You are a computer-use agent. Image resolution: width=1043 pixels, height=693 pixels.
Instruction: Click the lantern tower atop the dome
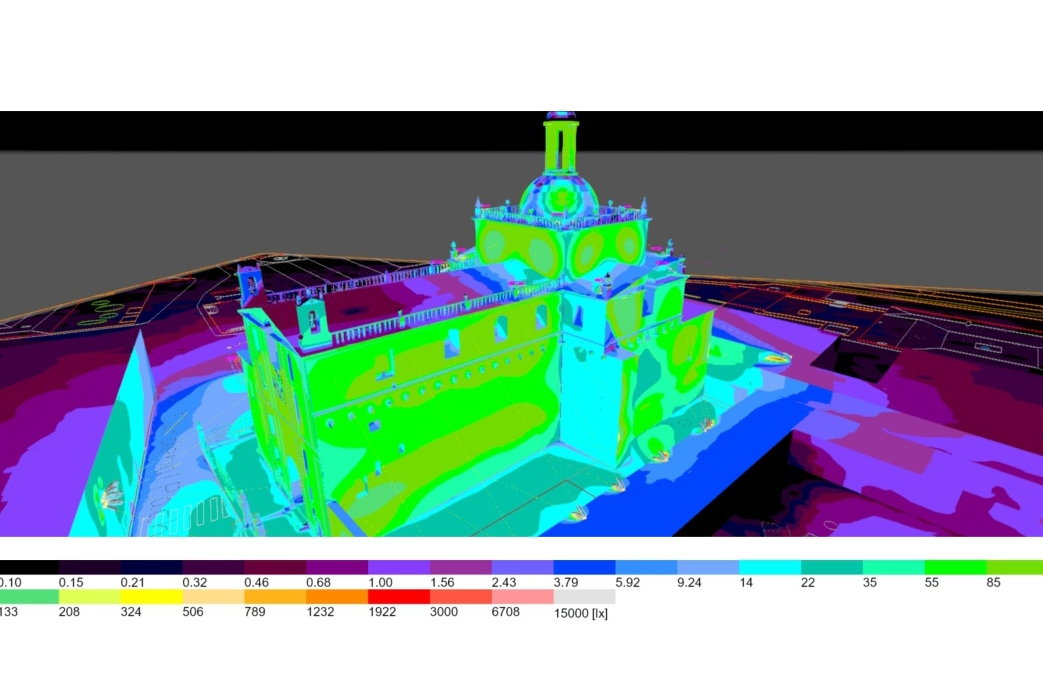pos(561,145)
